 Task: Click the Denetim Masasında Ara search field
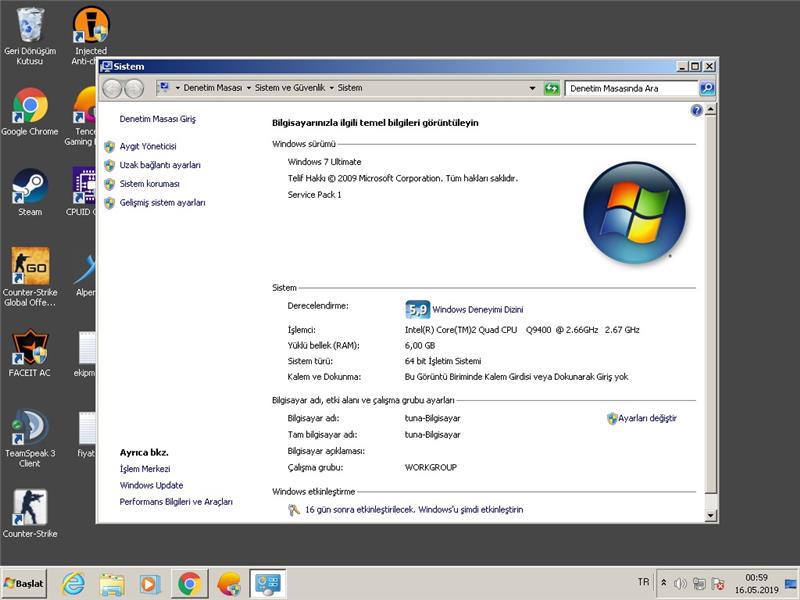[x=631, y=88]
